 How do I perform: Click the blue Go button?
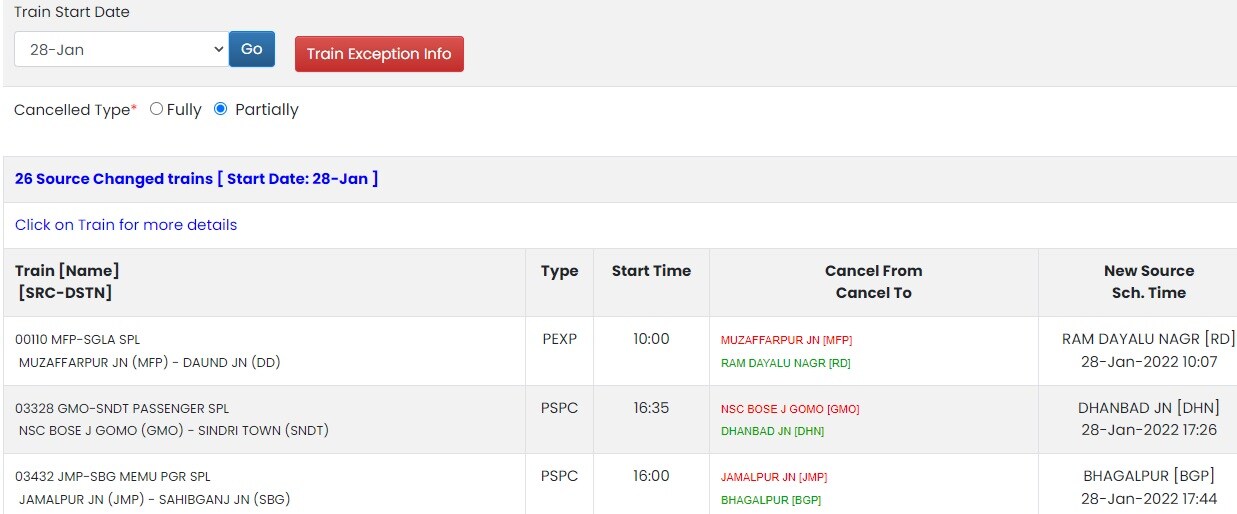pyautogui.click(x=252, y=49)
